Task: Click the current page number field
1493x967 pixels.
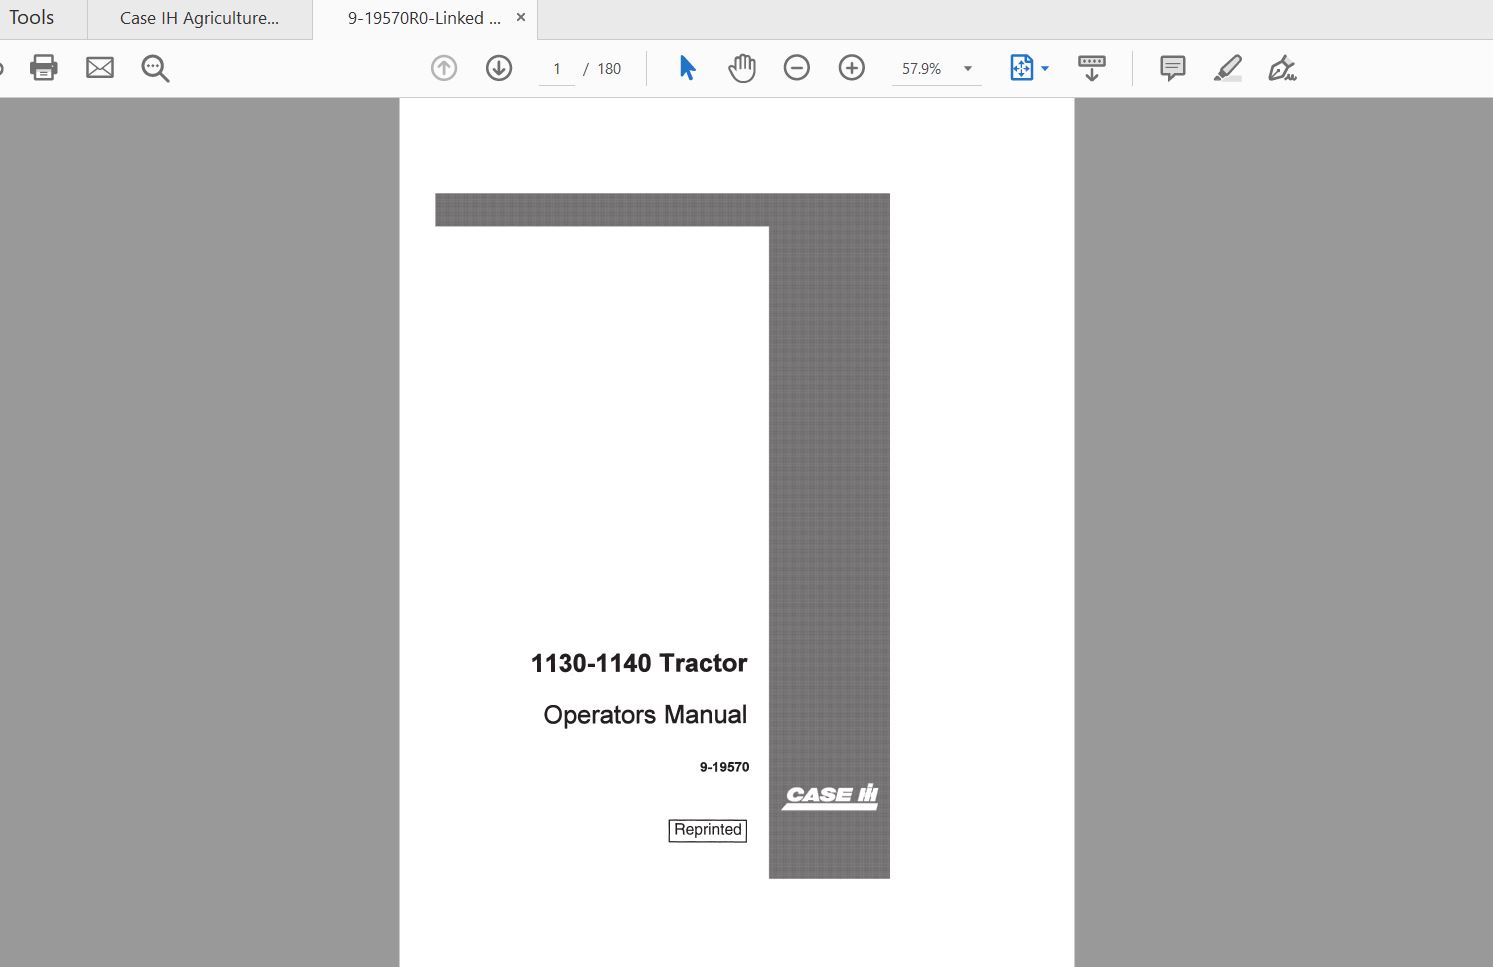Action: coord(557,69)
